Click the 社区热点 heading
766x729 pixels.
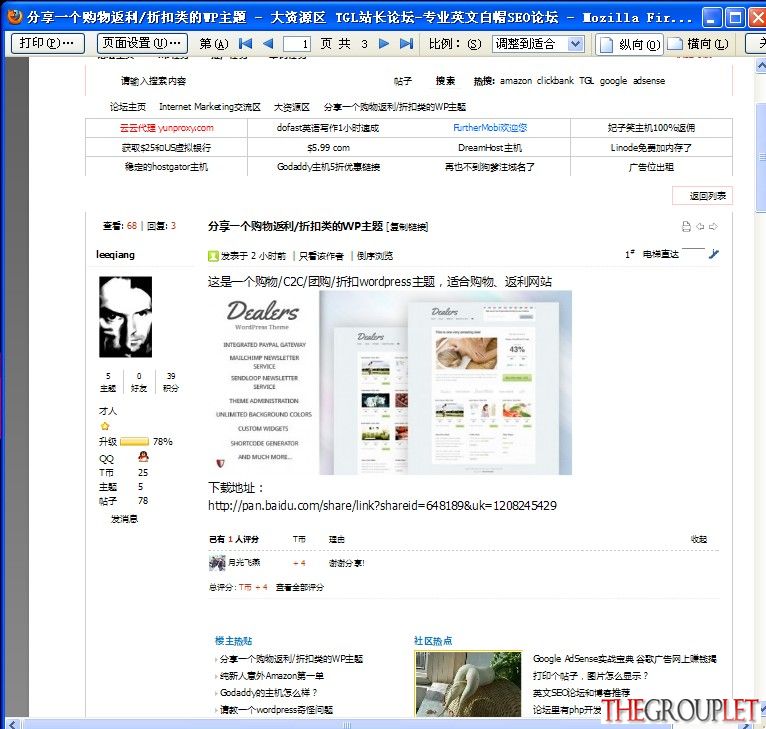(x=433, y=641)
